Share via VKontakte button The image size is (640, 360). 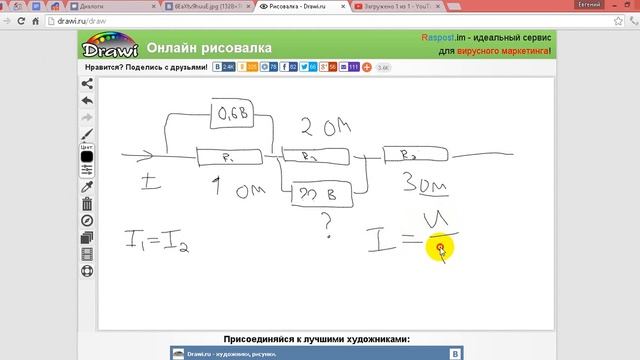click(224, 67)
